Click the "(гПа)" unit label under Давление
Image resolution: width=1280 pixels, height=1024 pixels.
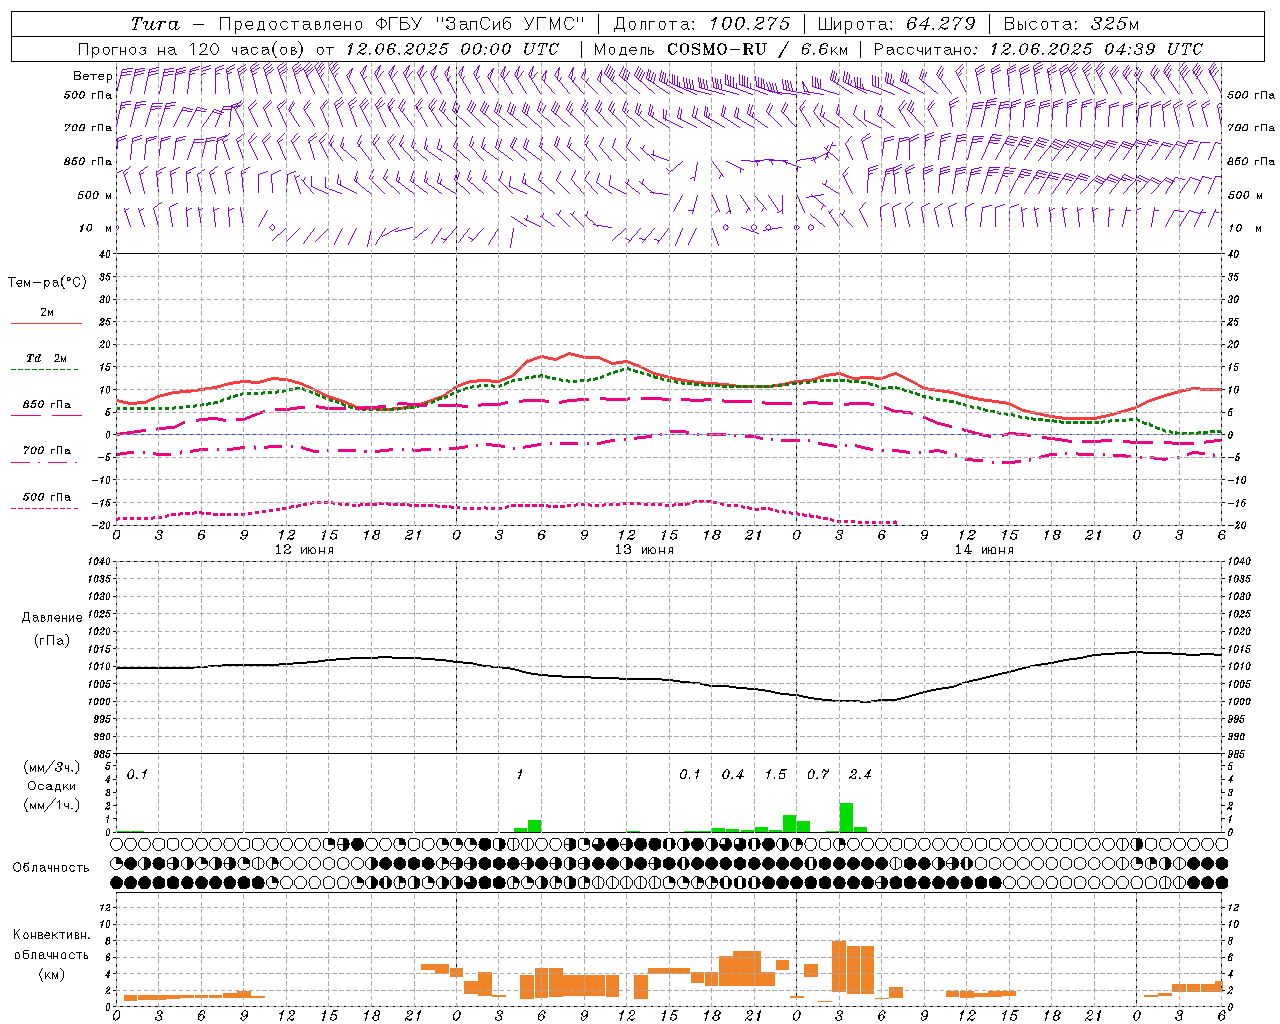click(x=50, y=641)
